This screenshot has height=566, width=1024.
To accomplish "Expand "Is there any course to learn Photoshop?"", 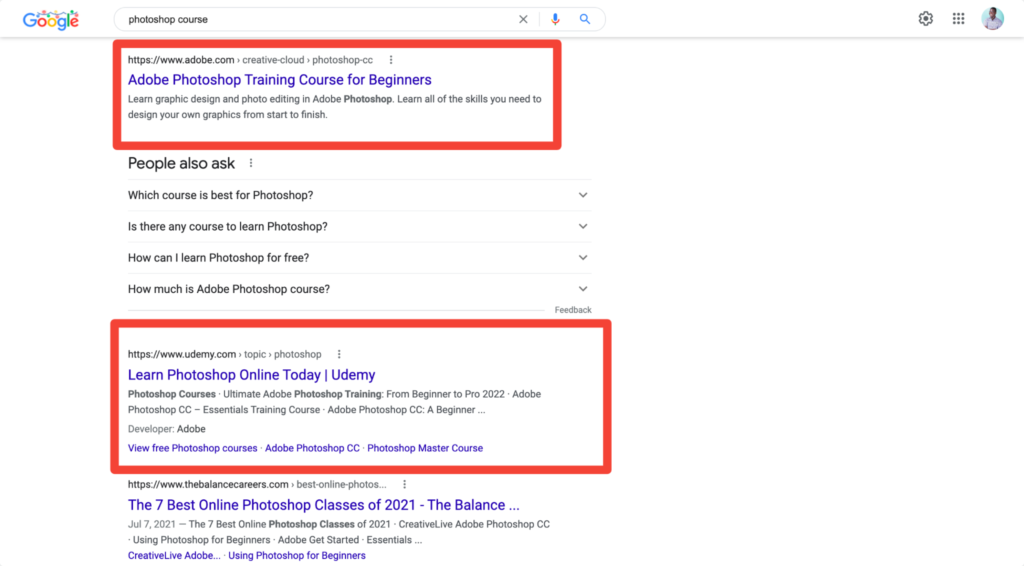I will [583, 226].
